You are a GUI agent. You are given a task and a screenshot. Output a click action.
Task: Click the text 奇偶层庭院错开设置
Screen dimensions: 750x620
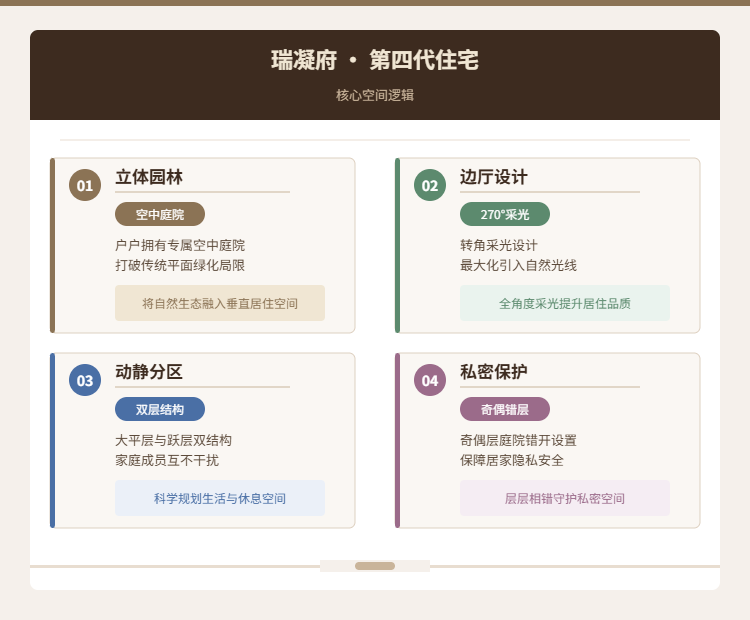pyautogui.click(x=518, y=440)
